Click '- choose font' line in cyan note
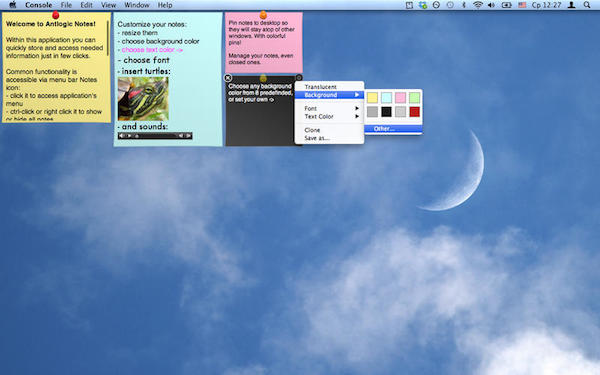Viewport: 600px width, 375px height. pos(143,60)
